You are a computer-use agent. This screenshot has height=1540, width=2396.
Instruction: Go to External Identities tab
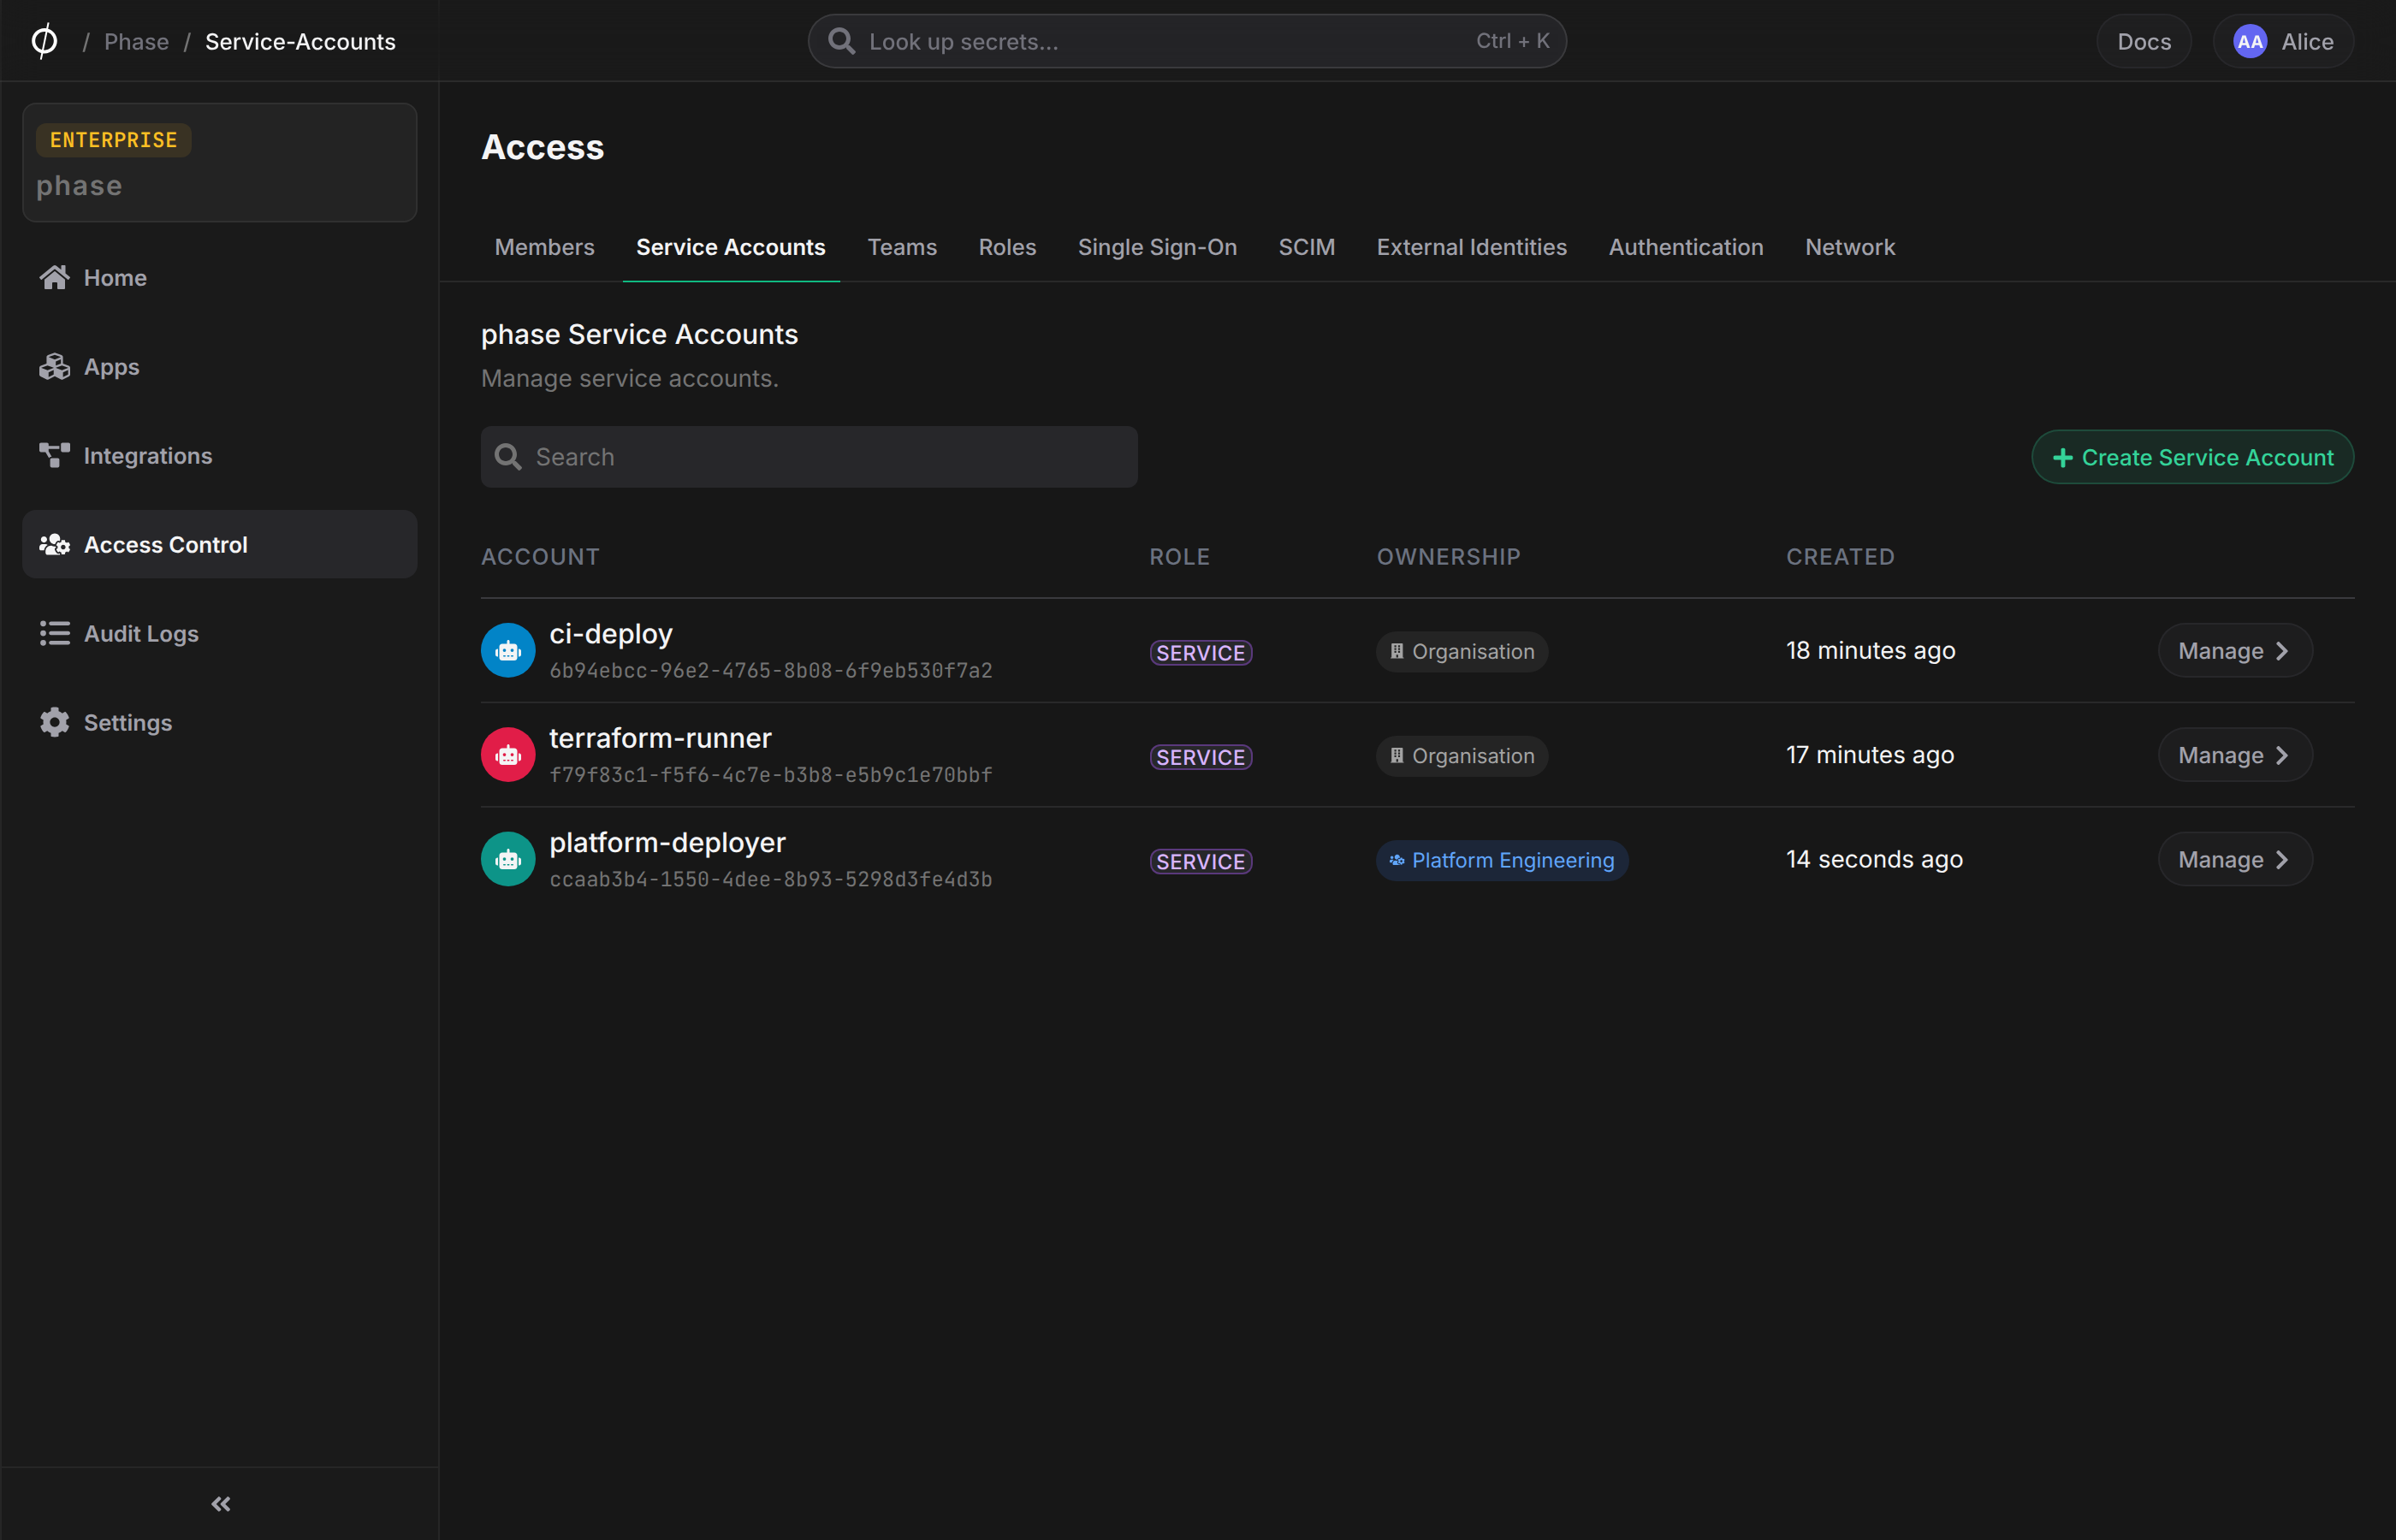1471,247
